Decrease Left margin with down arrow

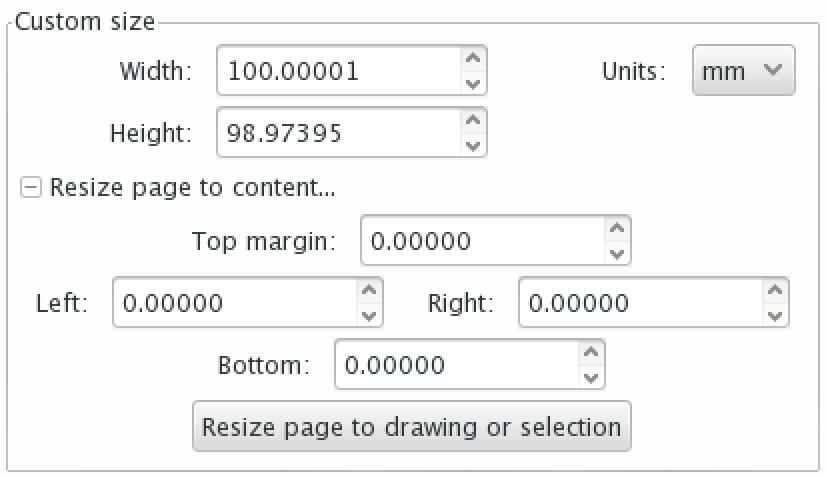click(370, 315)
